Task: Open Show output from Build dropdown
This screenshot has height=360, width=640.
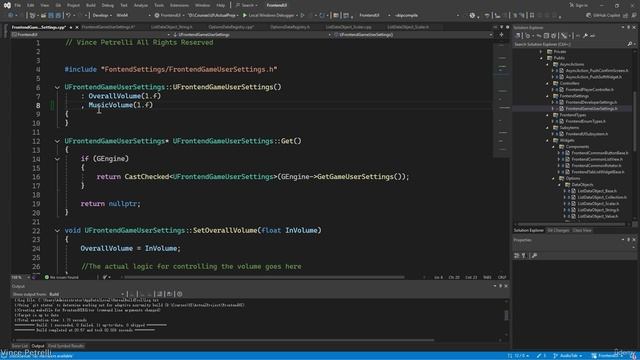Action: coord(86,294)
